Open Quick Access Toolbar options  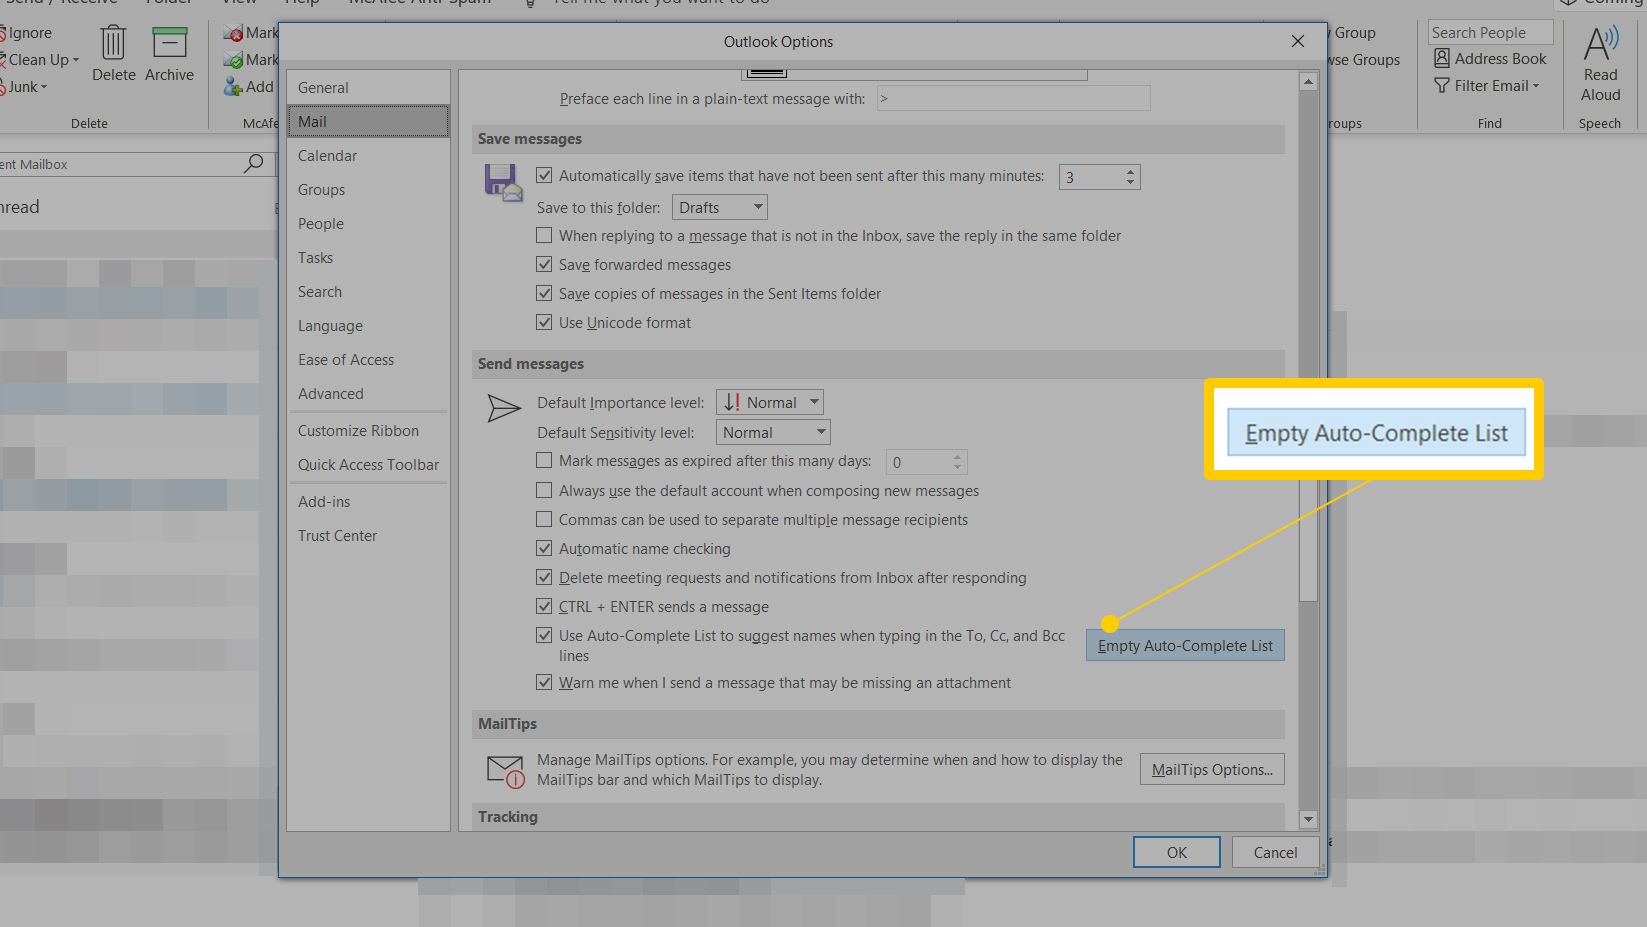(x=368, y=465)
